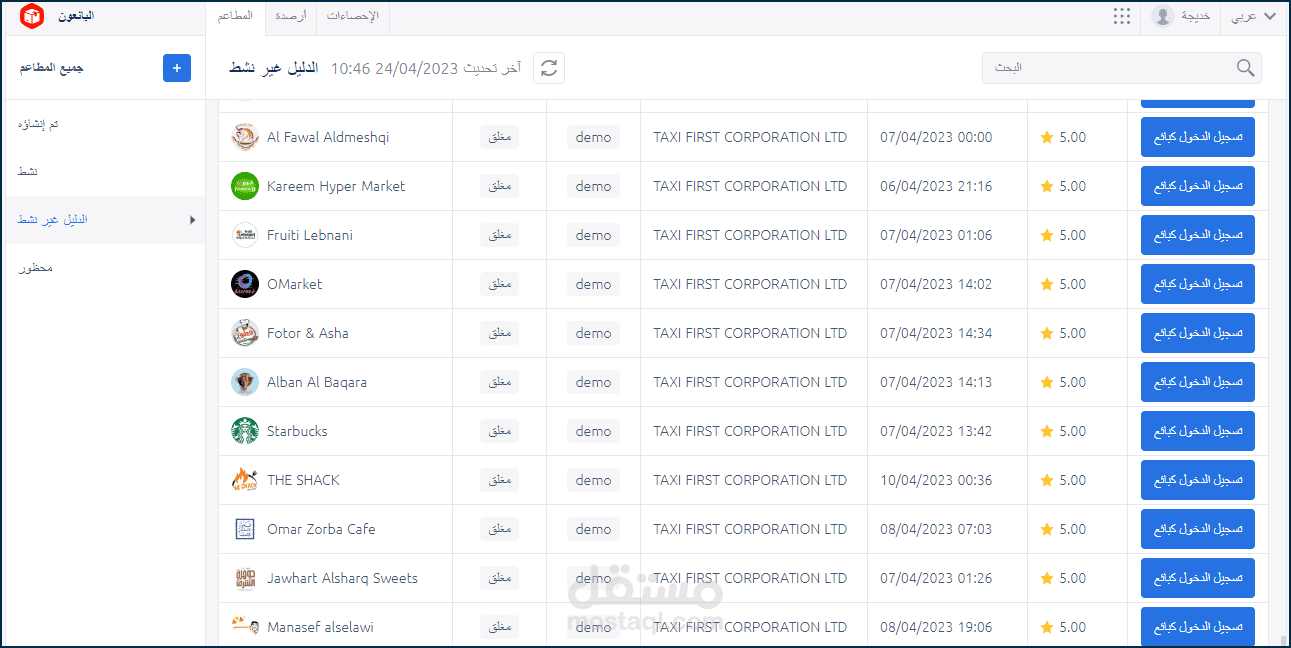Click the Jawhart Alsharq Sweets name

tap(342, 578)
